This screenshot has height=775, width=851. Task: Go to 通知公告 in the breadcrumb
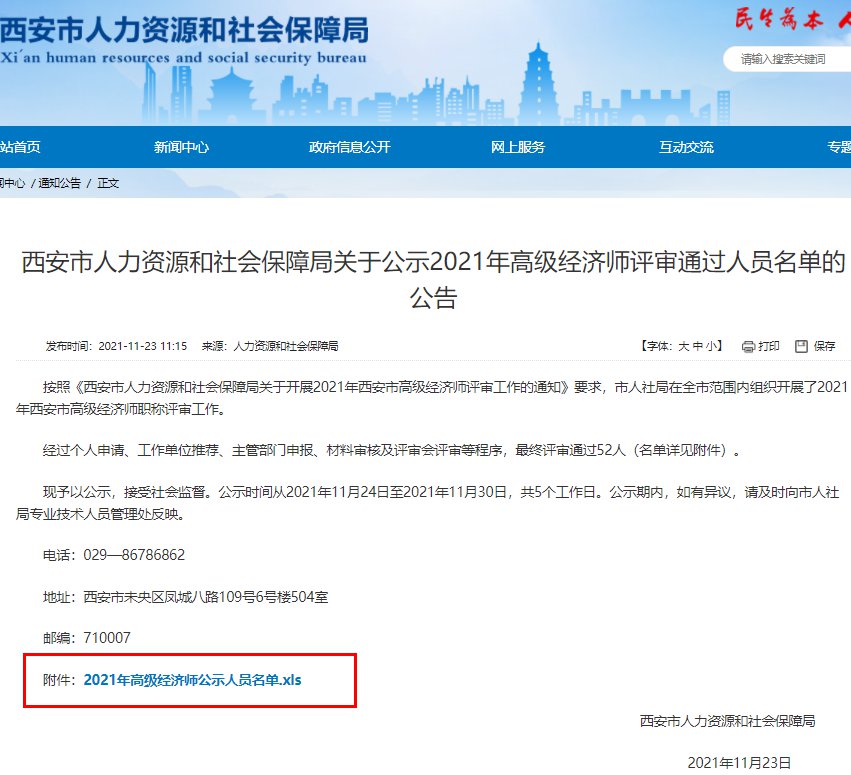click(59, 183)
